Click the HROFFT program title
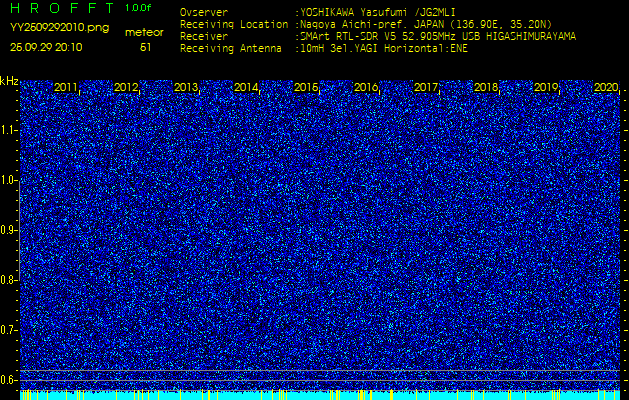This screenshot has height=400, width=629. point(62,8)
